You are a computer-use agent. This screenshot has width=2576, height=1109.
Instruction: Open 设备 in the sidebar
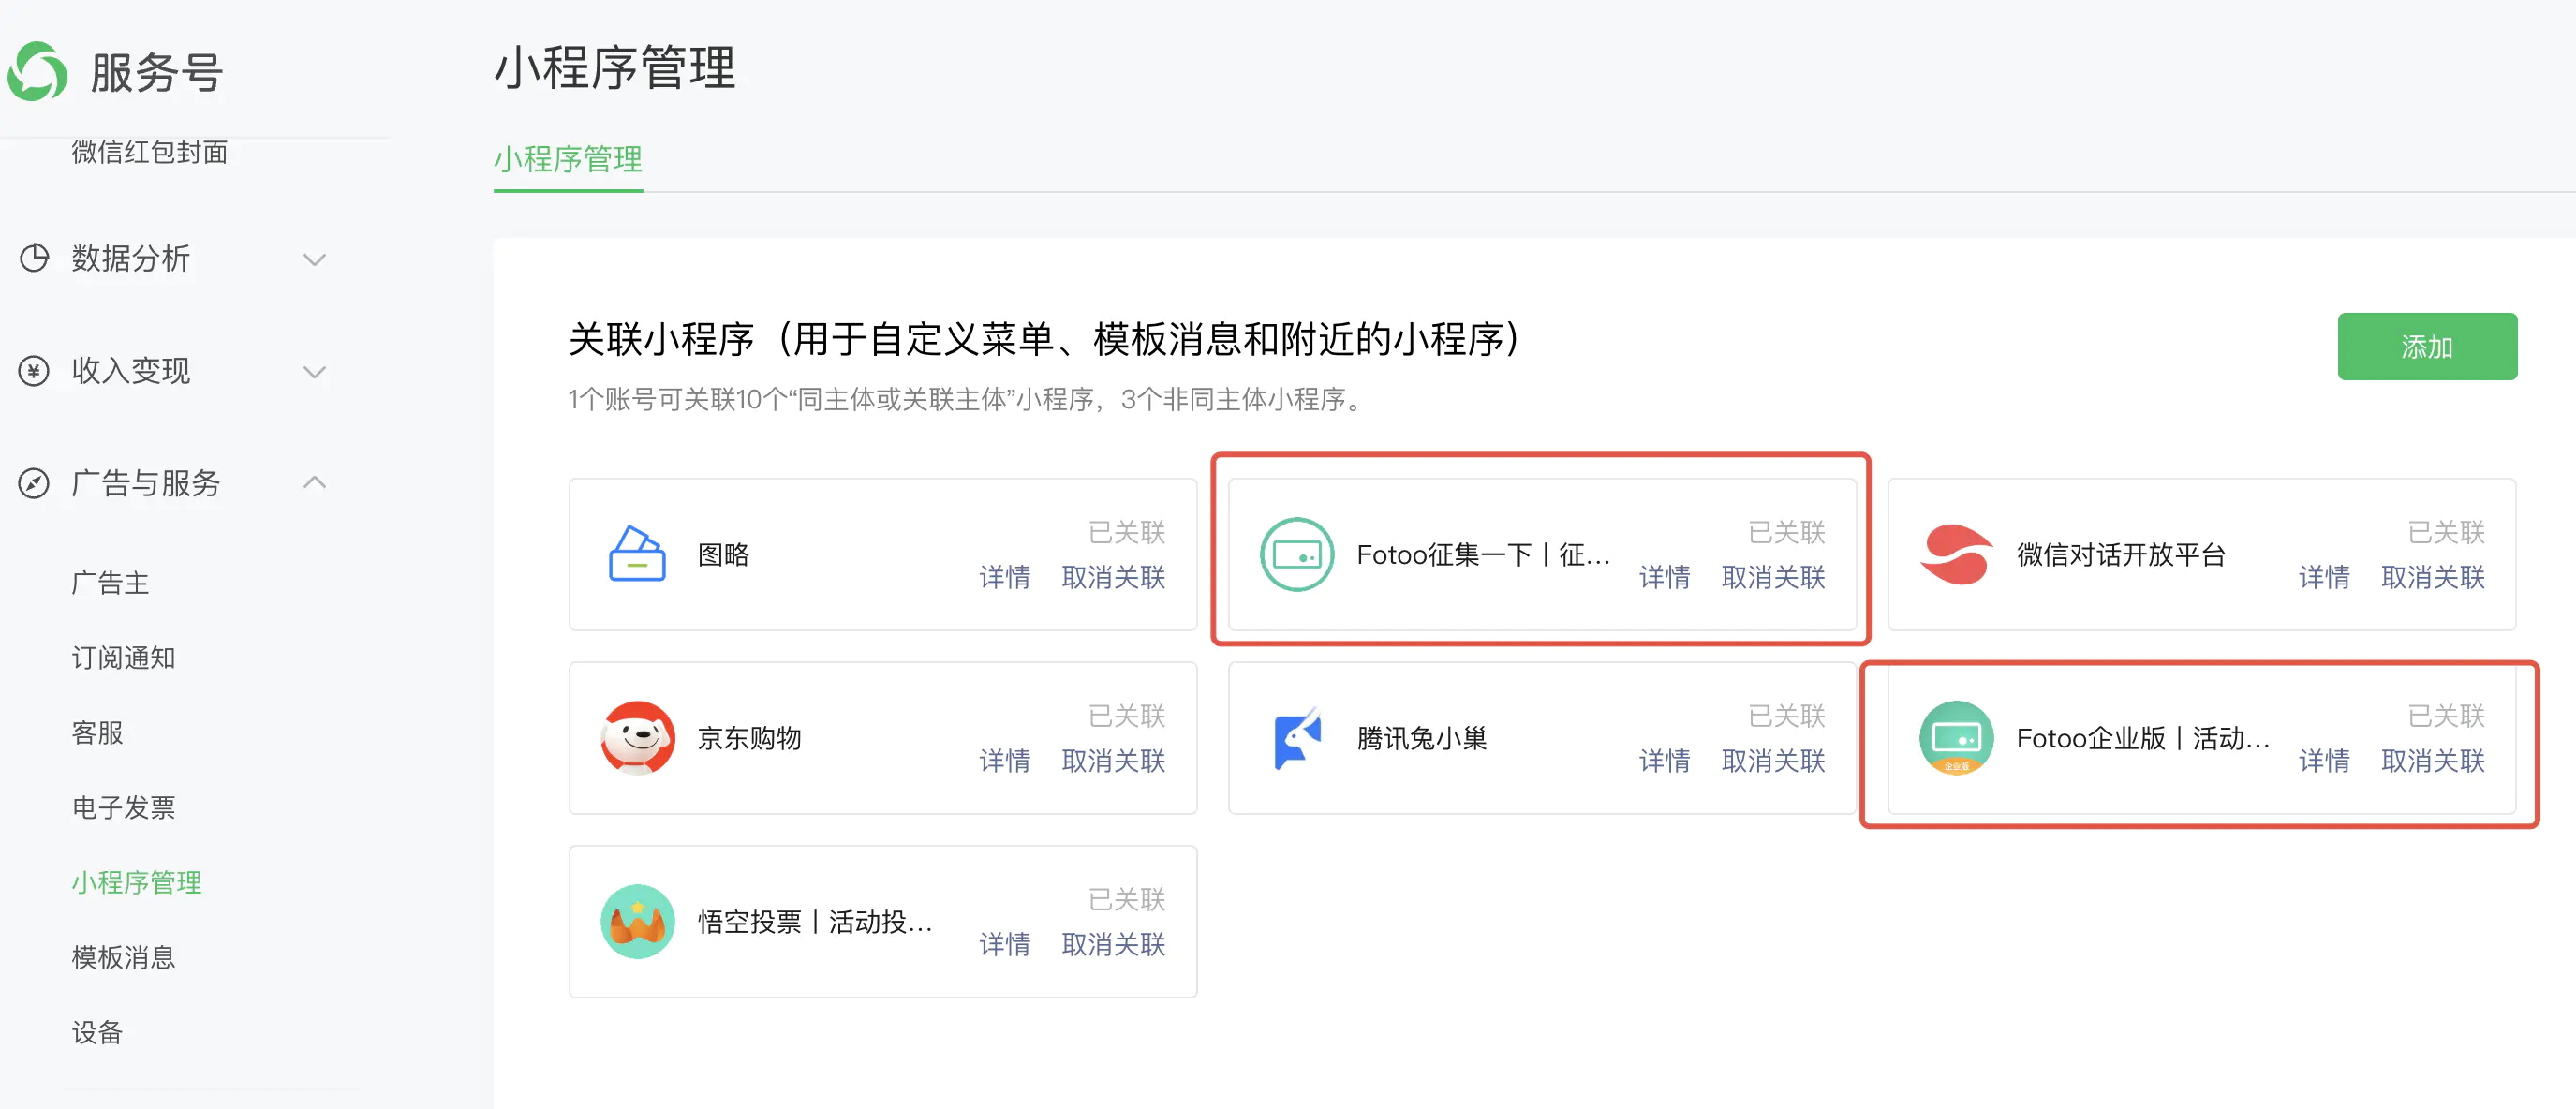pyautogui.click(x=97, y=1033)
